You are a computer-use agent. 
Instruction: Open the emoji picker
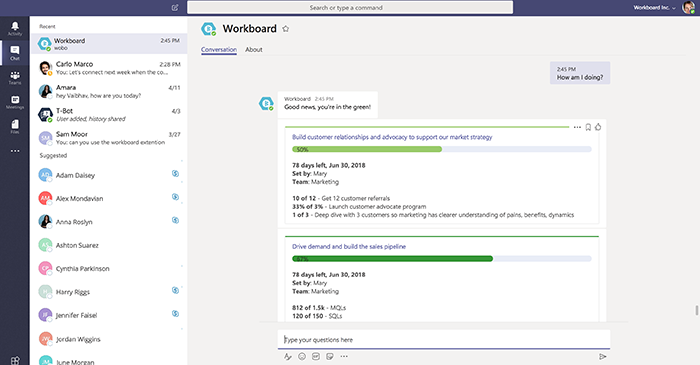302,357
